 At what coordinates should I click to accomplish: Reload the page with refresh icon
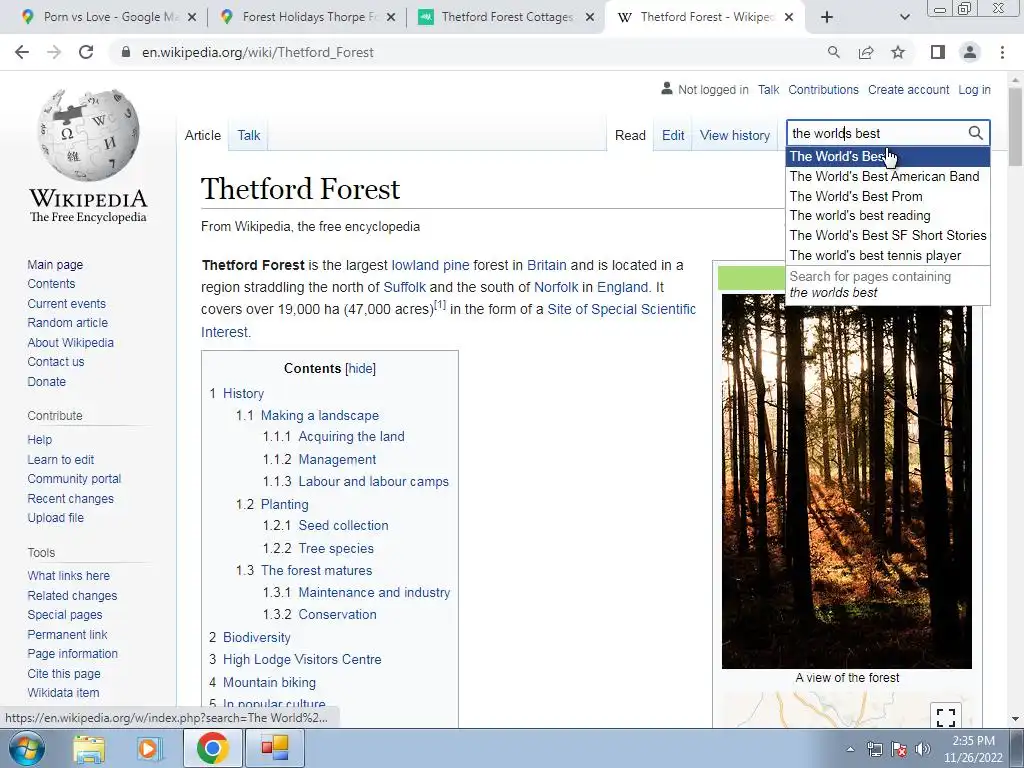coord(86,52)
